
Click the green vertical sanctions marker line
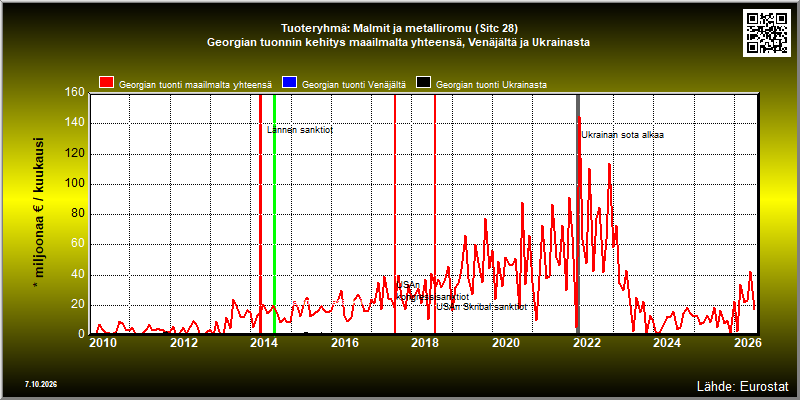click(274, 214)
